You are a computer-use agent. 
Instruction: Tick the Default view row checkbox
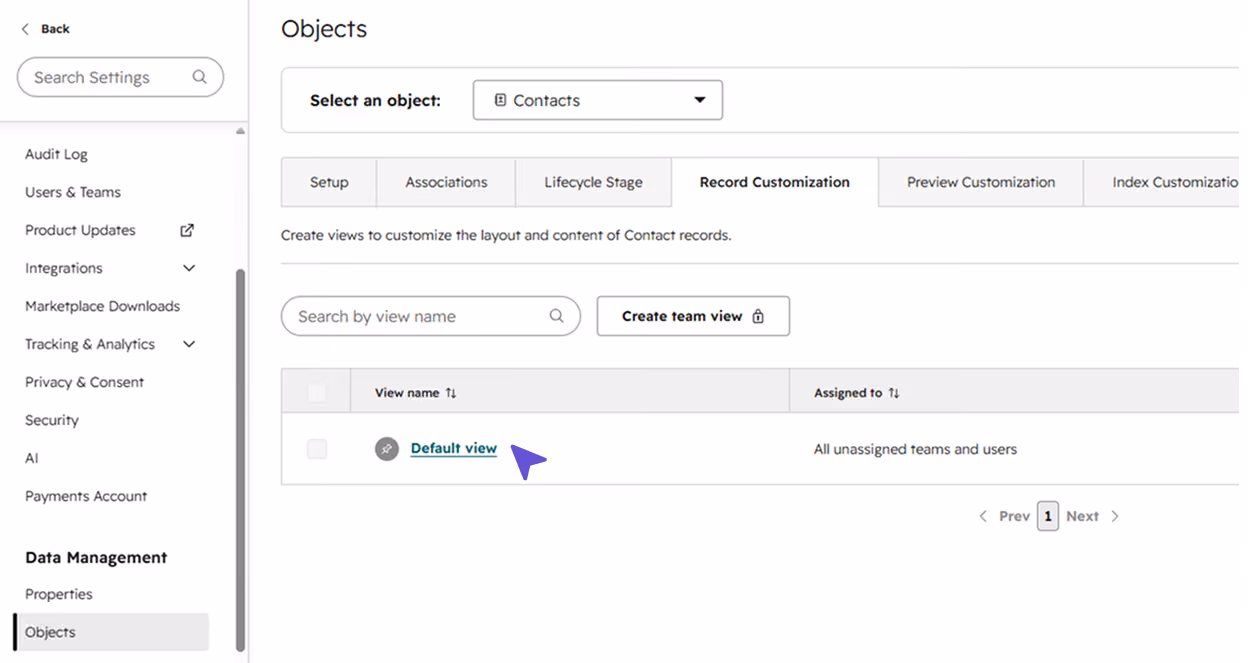click(x=317, y=449)
